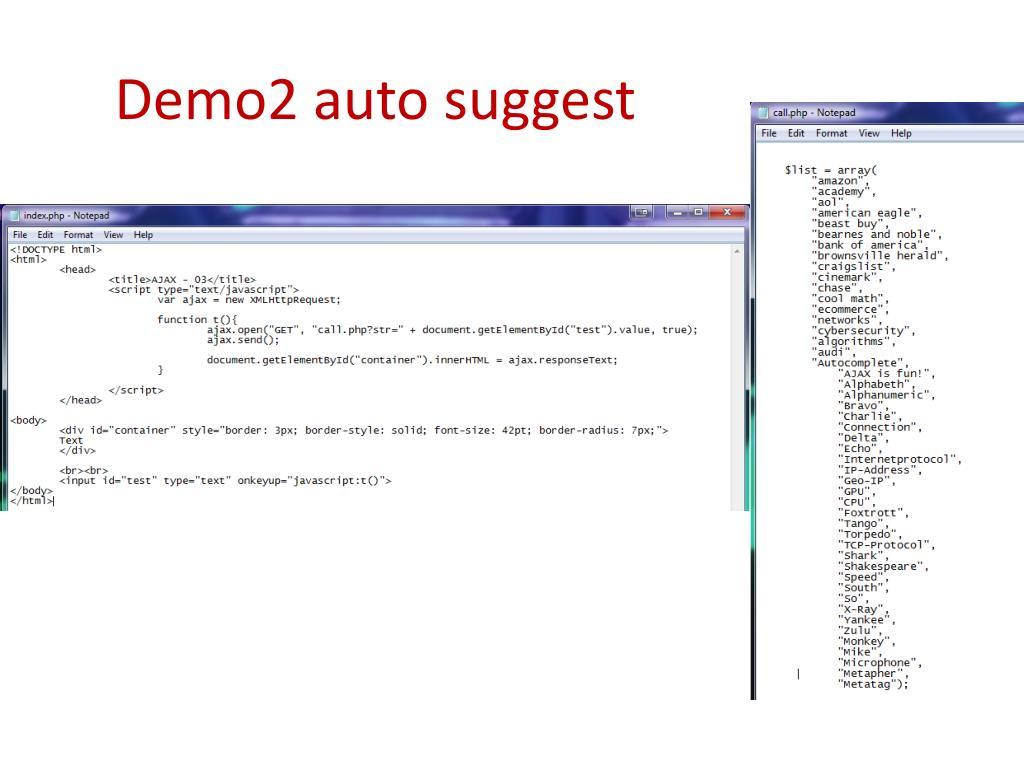Open Edit menu in index.php Notepad
The height and width of the screenshot is (768, 1024).
click(x=45, y=234)
